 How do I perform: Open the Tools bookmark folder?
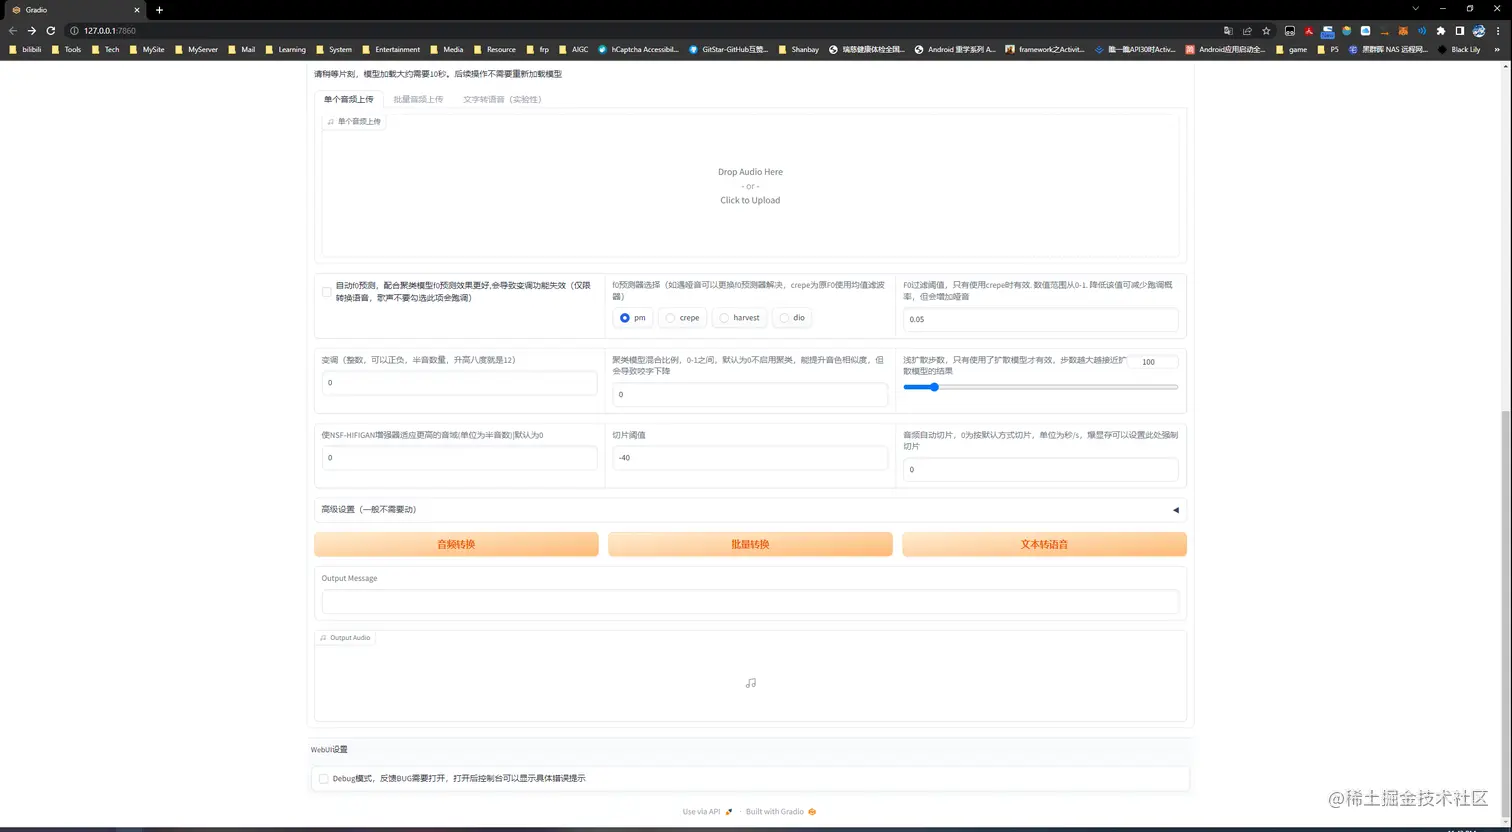pyautogui.click(x=65, y=49)
